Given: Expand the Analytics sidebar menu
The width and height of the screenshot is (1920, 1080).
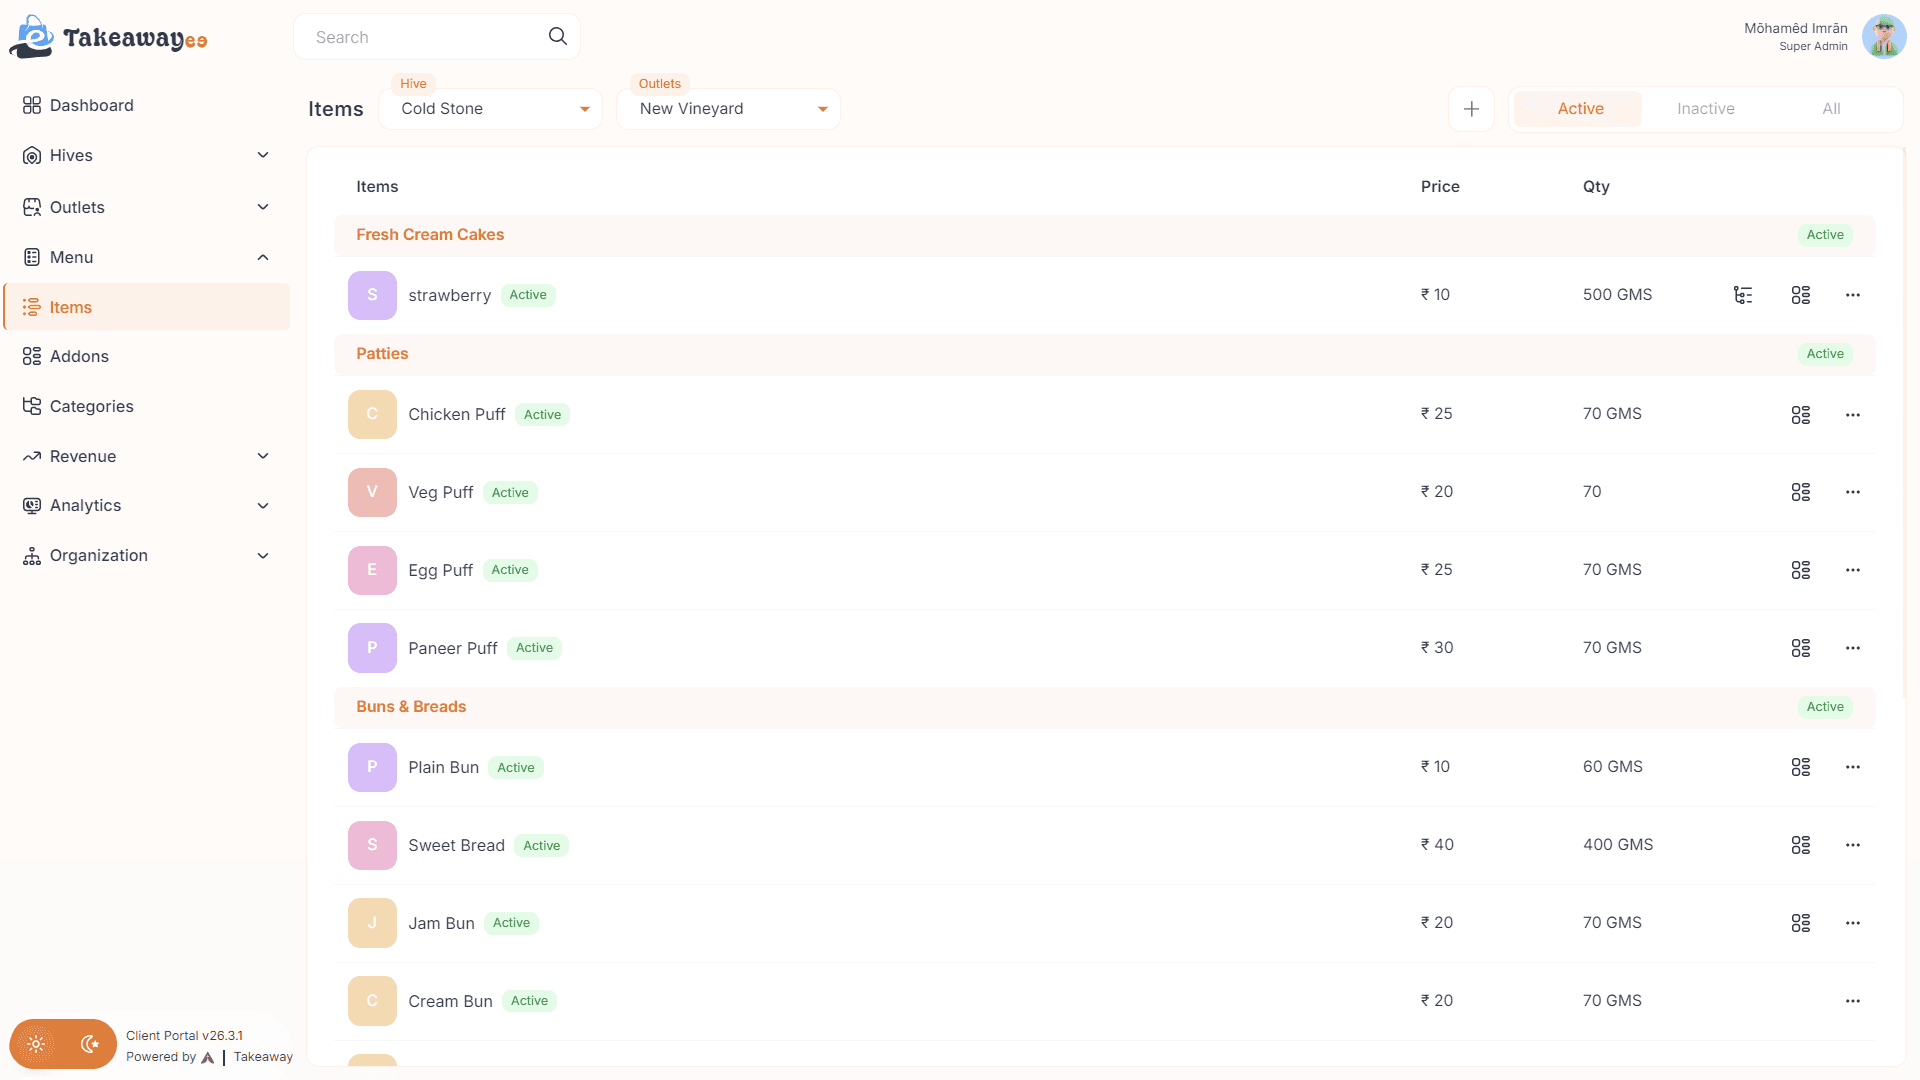Looking at the screenshot, I should tap(147, 505).
